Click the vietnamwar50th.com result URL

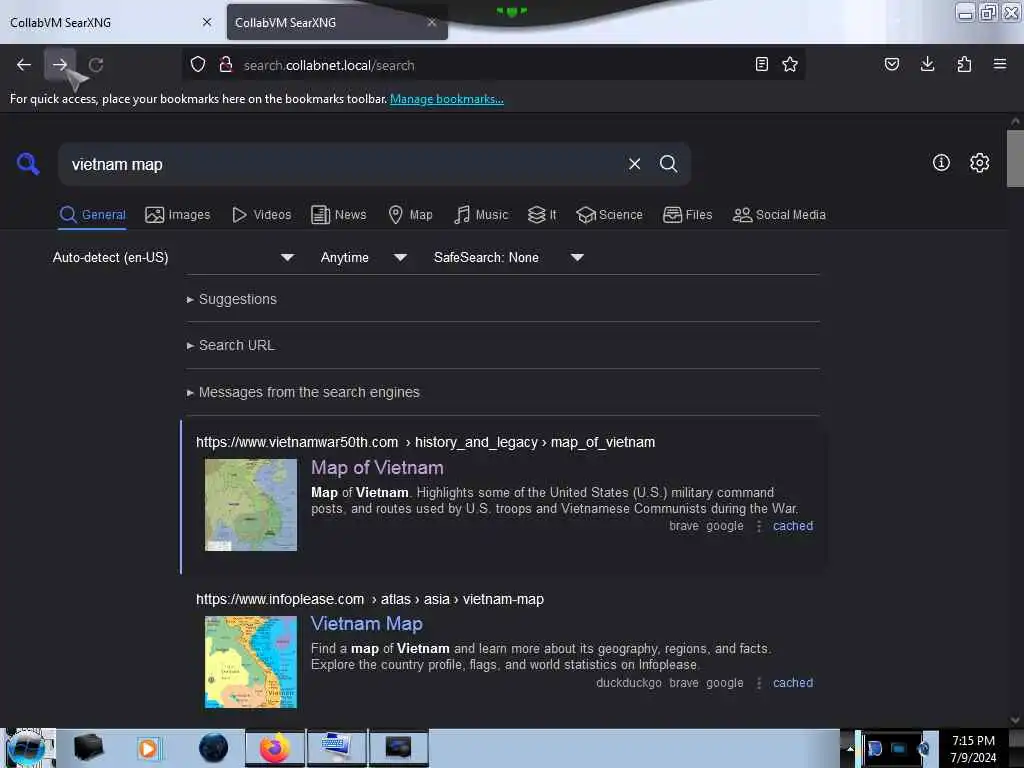pos(425,442)
